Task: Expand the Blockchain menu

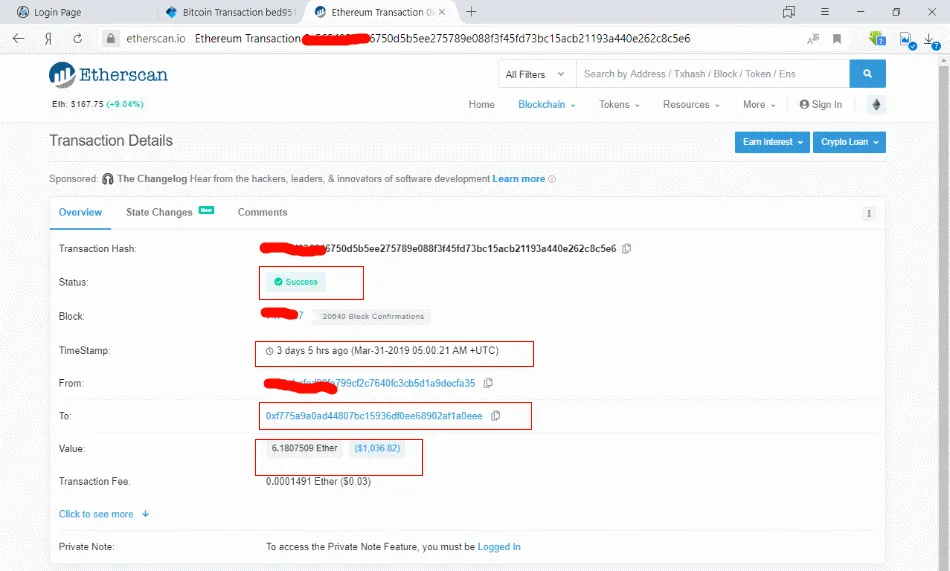Action: pyautogui.click(x=546, y=104)
